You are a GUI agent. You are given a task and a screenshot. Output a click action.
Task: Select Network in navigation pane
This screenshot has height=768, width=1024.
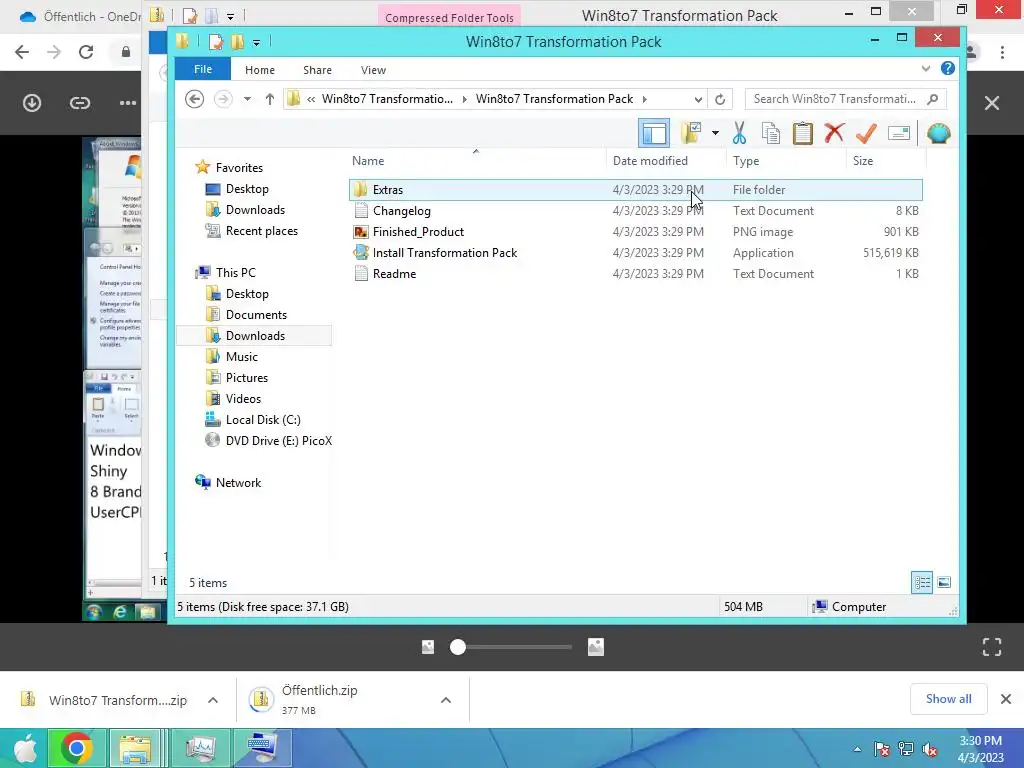(x=238, y=483)
